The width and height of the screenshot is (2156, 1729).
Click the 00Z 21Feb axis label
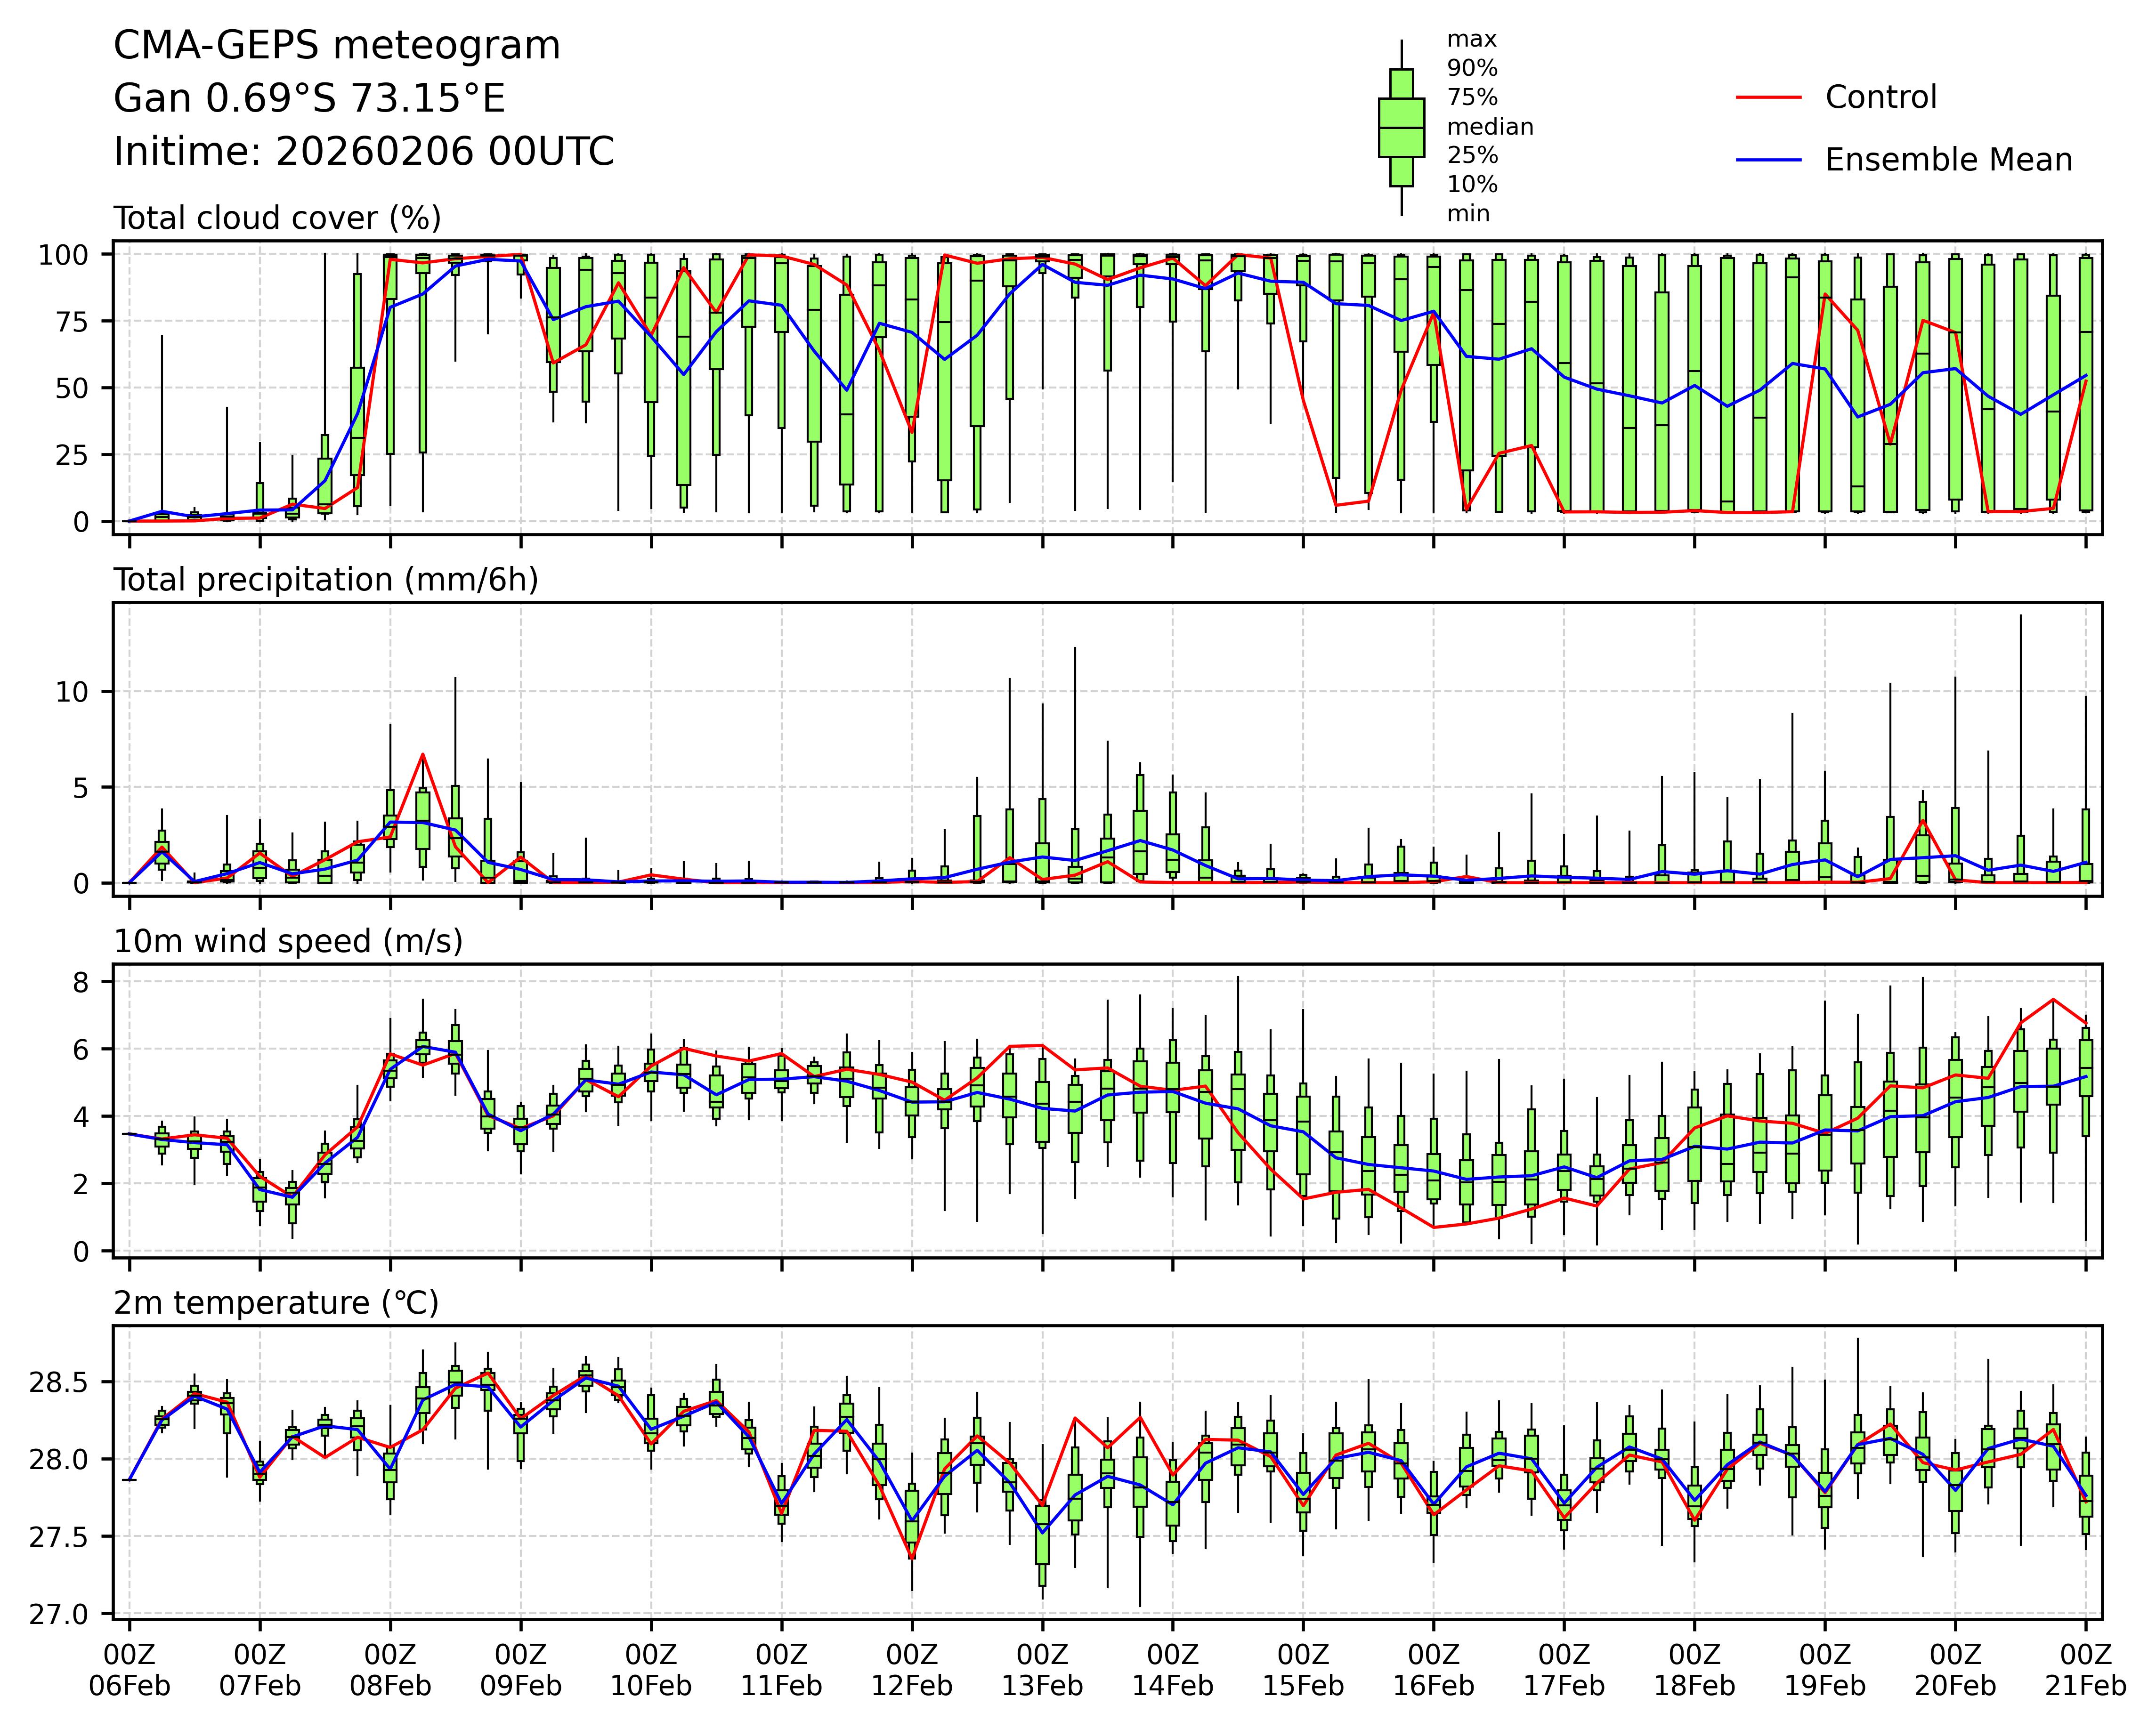(2085, 1671)
